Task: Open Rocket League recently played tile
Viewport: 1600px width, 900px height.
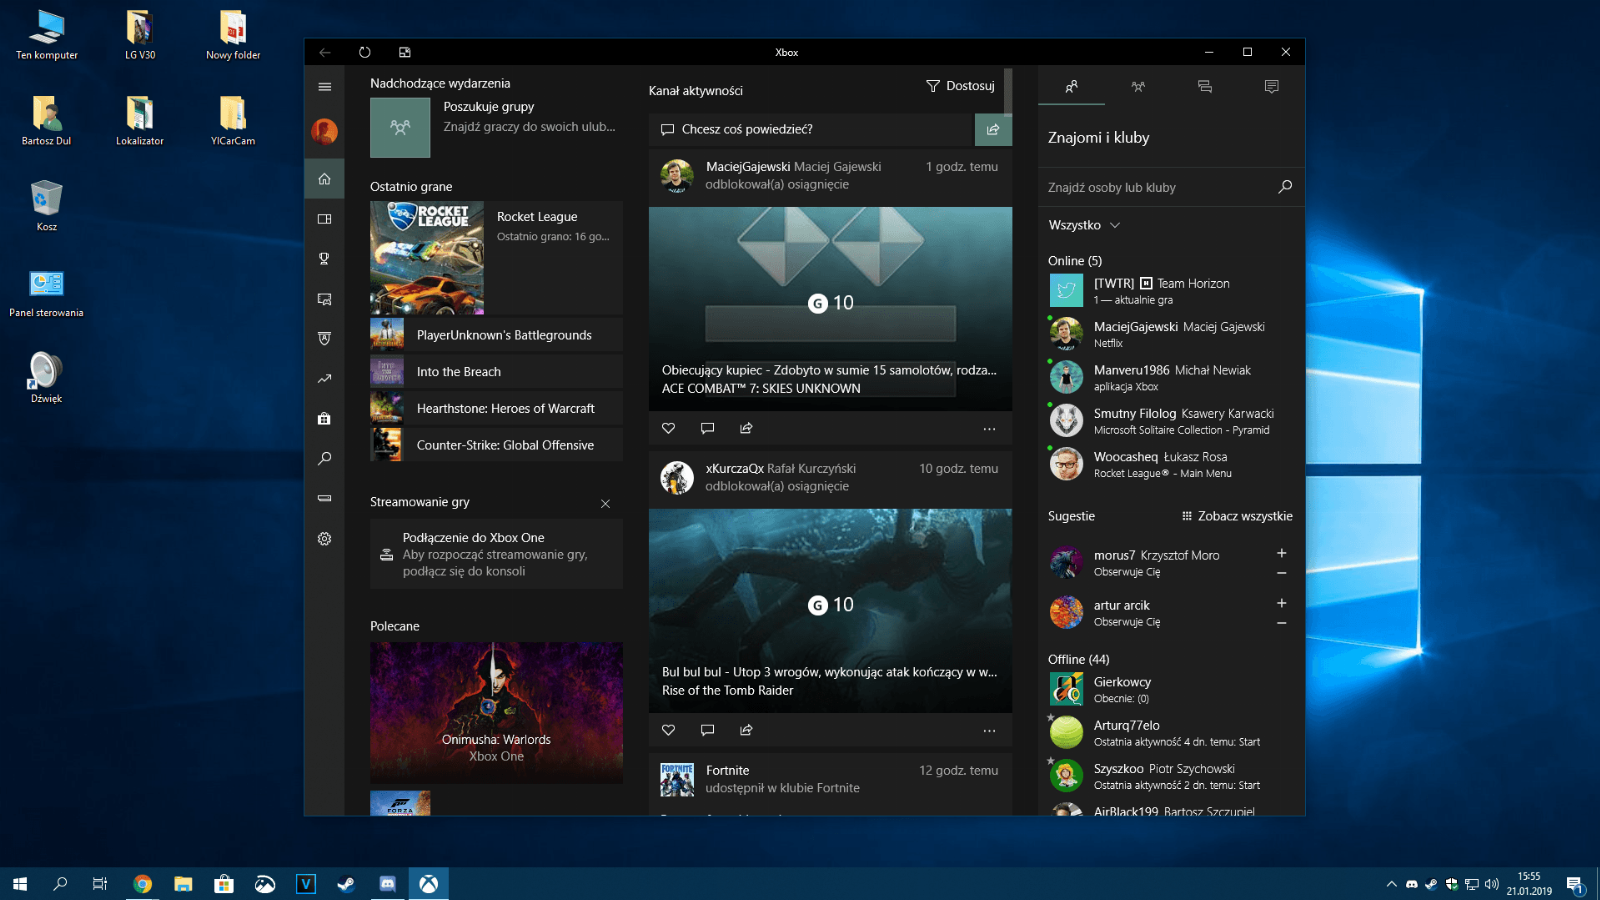Action: click(x=496, y=258)
